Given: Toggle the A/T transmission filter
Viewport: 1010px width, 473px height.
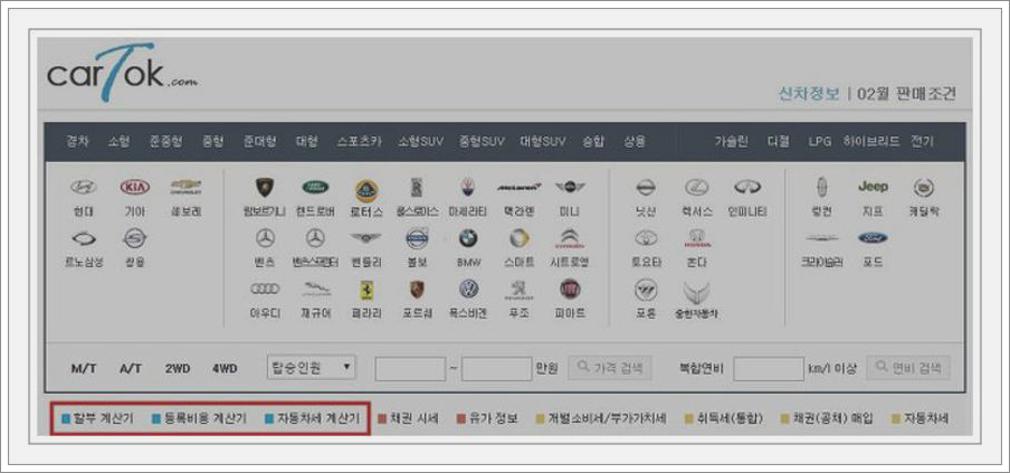Looking at the screenshot, I should coord(130,369).
